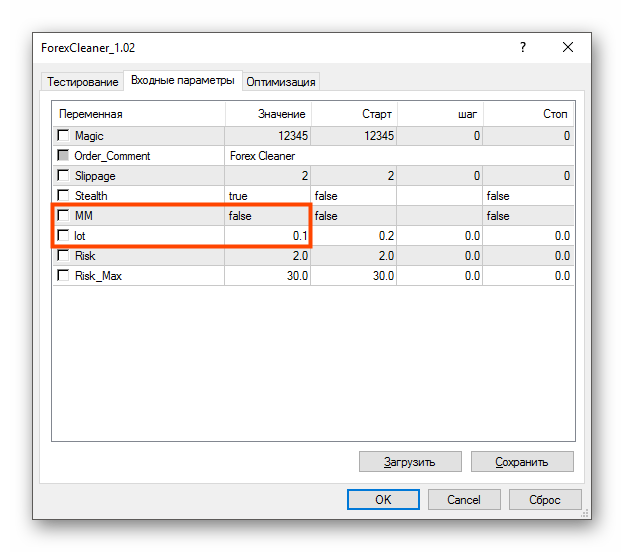Open Stealth Stop cell false
The width and height of the screenshot is (624, 552).
point(528,195)
